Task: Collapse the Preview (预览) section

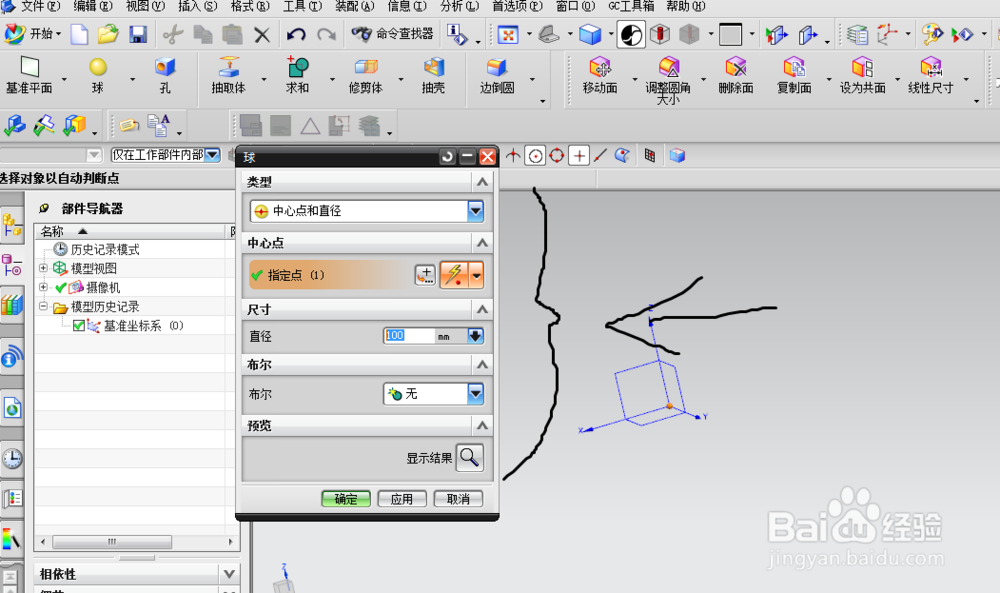Action: pos(482,425)
